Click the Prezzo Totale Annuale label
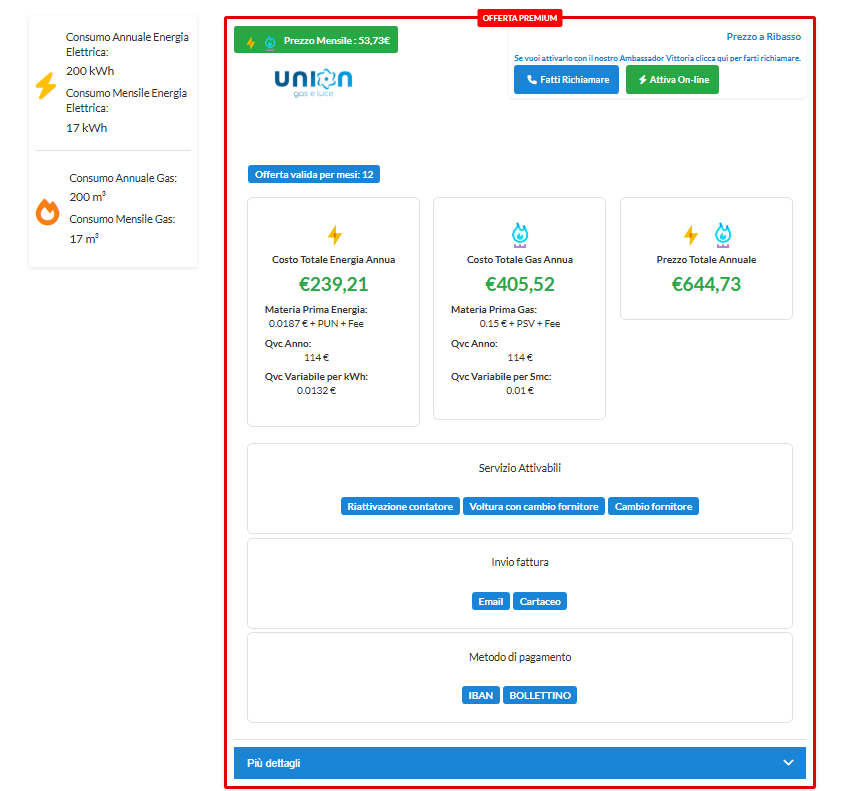Image resolution: width=853 pixels, height=791 pixels. (x=706, y=259)
